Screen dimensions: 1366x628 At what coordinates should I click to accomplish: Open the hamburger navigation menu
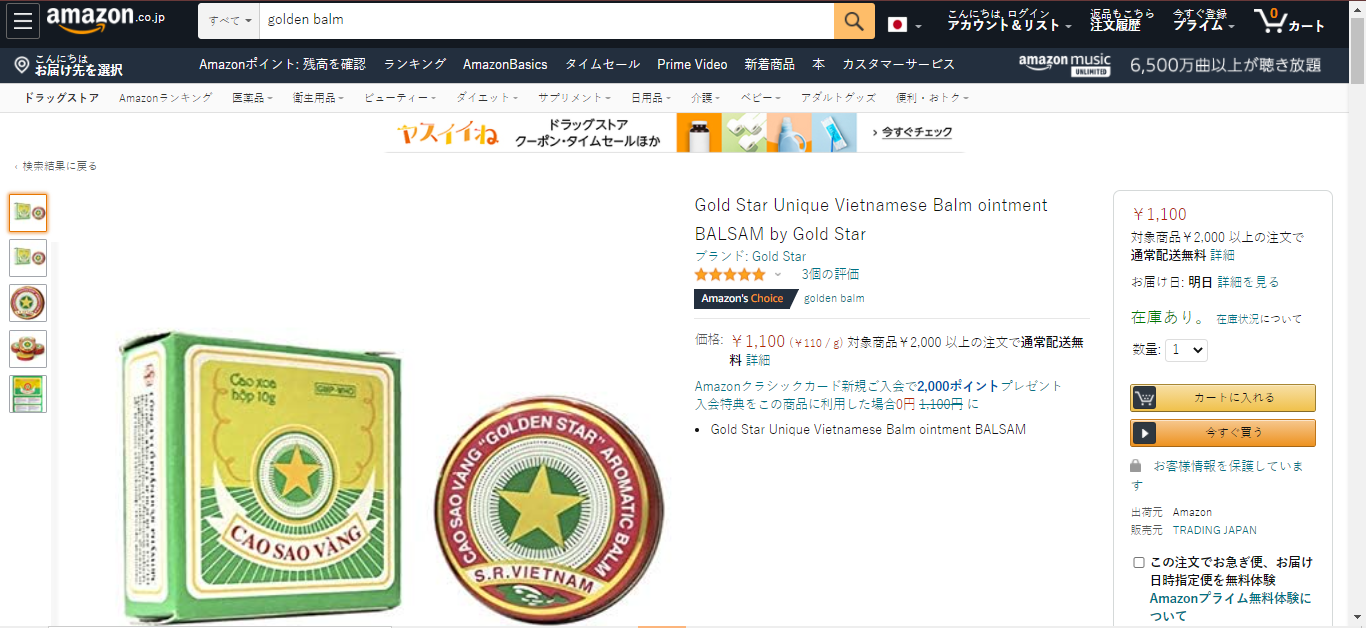click(x=23, y=21)
